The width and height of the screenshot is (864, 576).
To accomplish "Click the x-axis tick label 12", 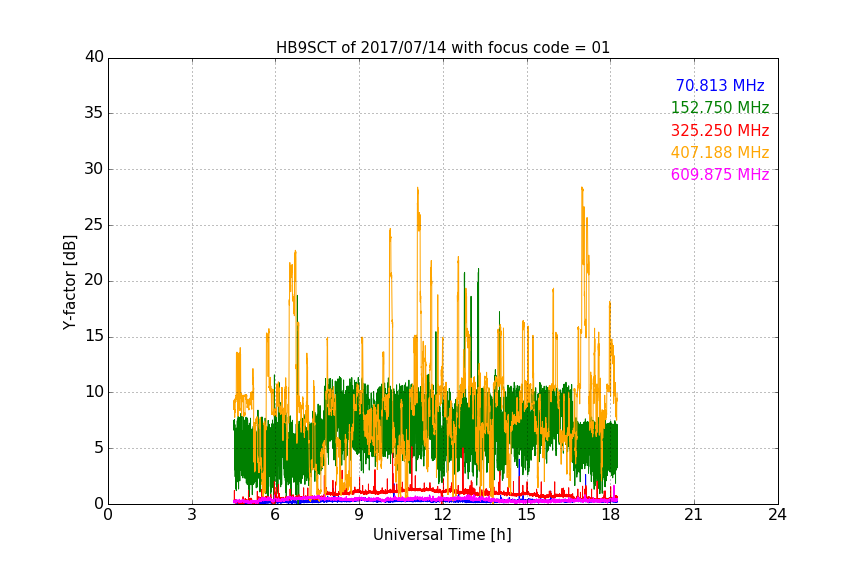I will [442, 515].
